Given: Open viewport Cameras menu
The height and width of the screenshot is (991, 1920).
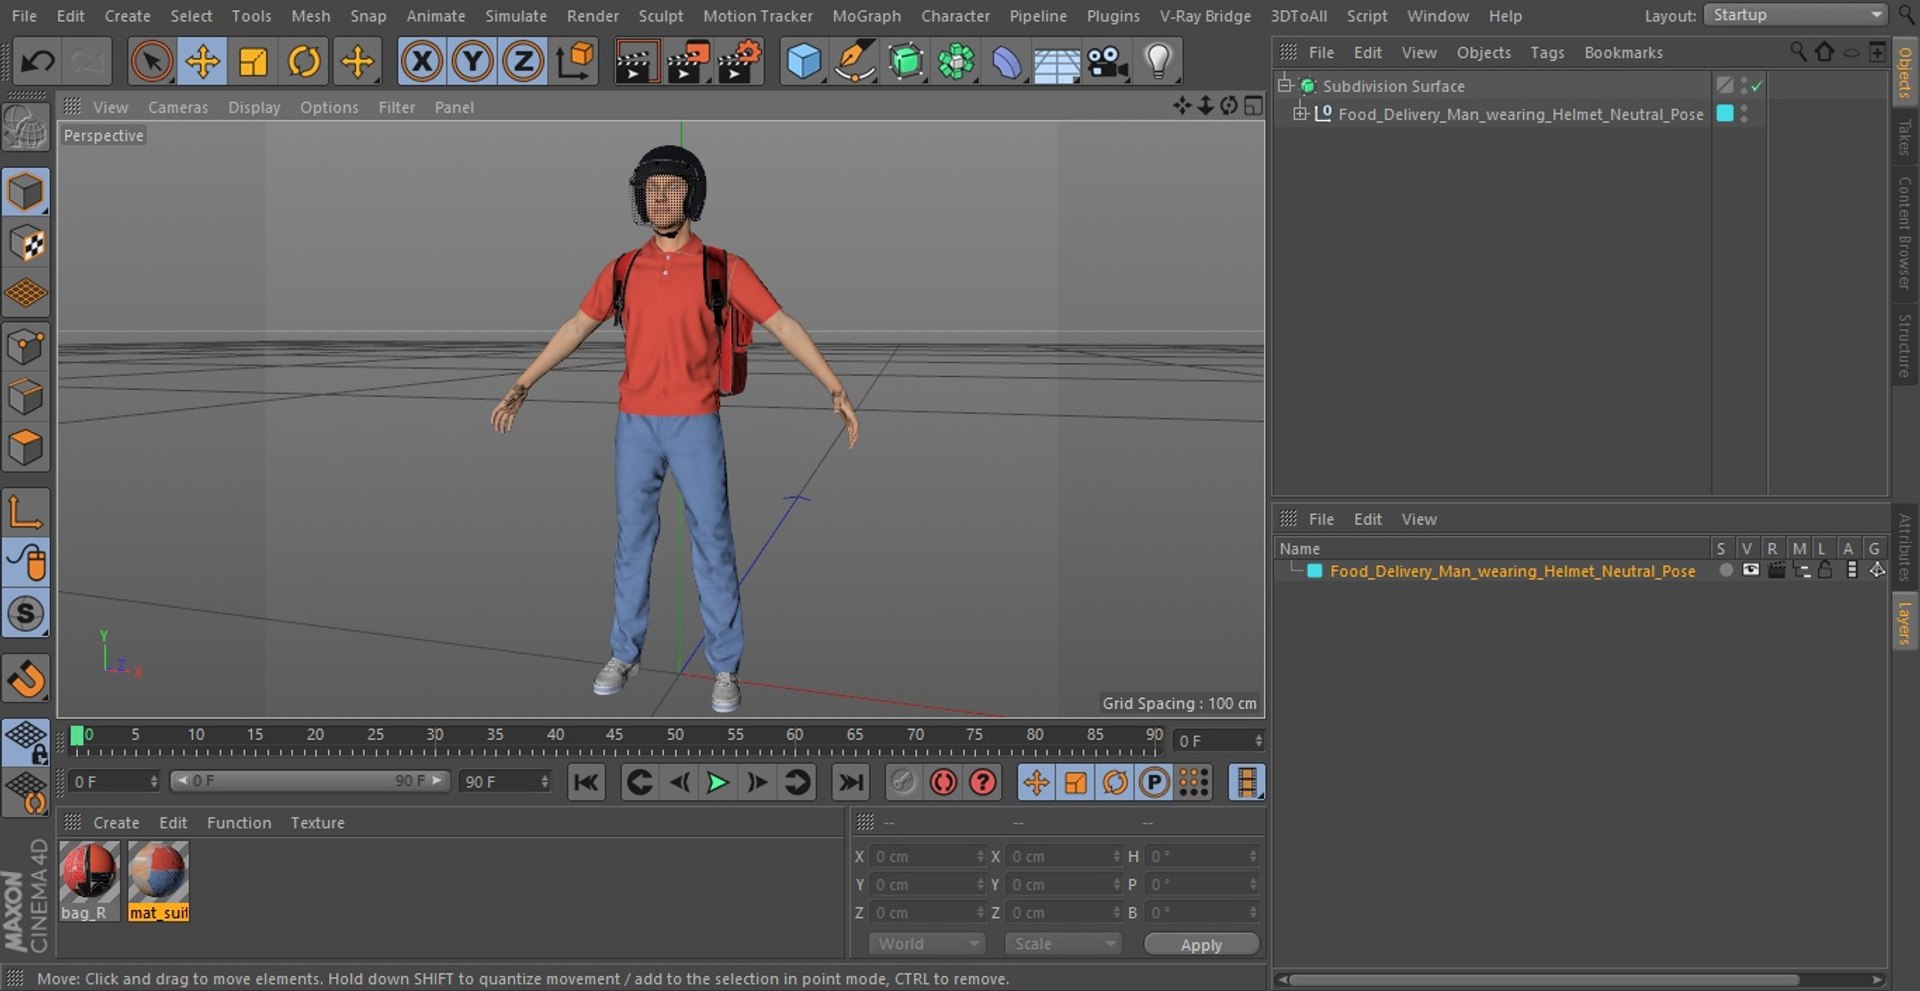Looking at the screenshot, I should point(178,107).
